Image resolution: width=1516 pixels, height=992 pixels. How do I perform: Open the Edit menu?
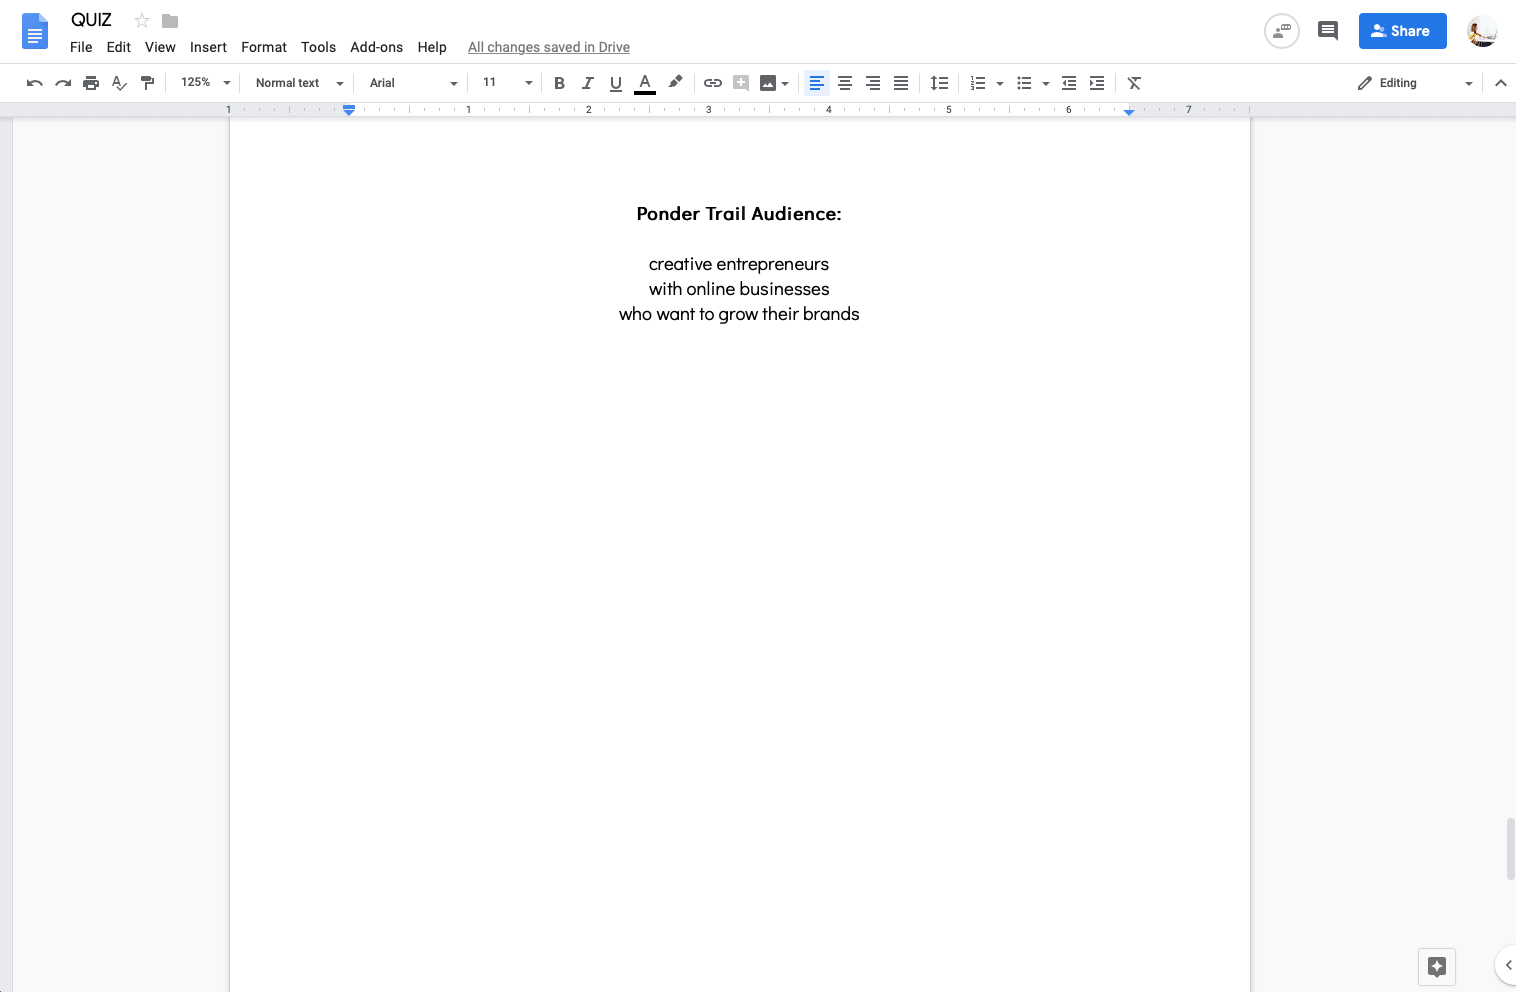(x=119, y=47)
